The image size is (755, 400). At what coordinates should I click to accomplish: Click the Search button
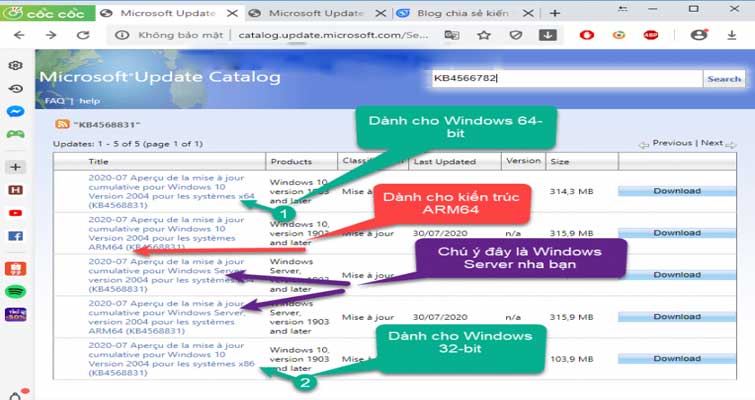coord(724,78)
